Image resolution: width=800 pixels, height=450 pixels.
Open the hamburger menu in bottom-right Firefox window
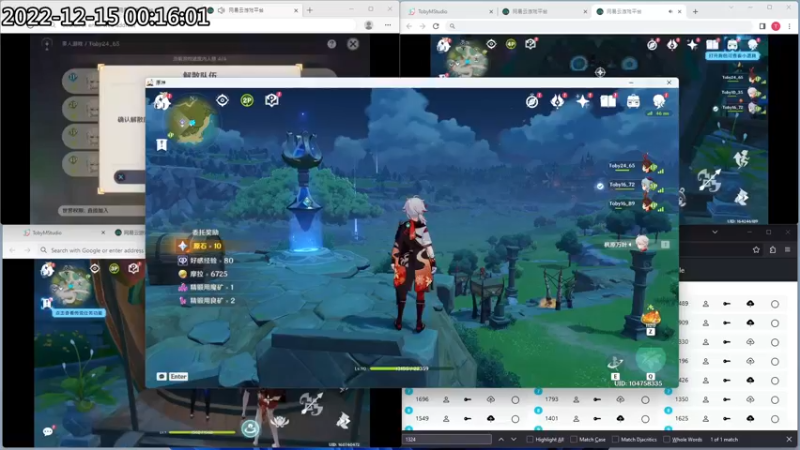click(x=788, y=249)
